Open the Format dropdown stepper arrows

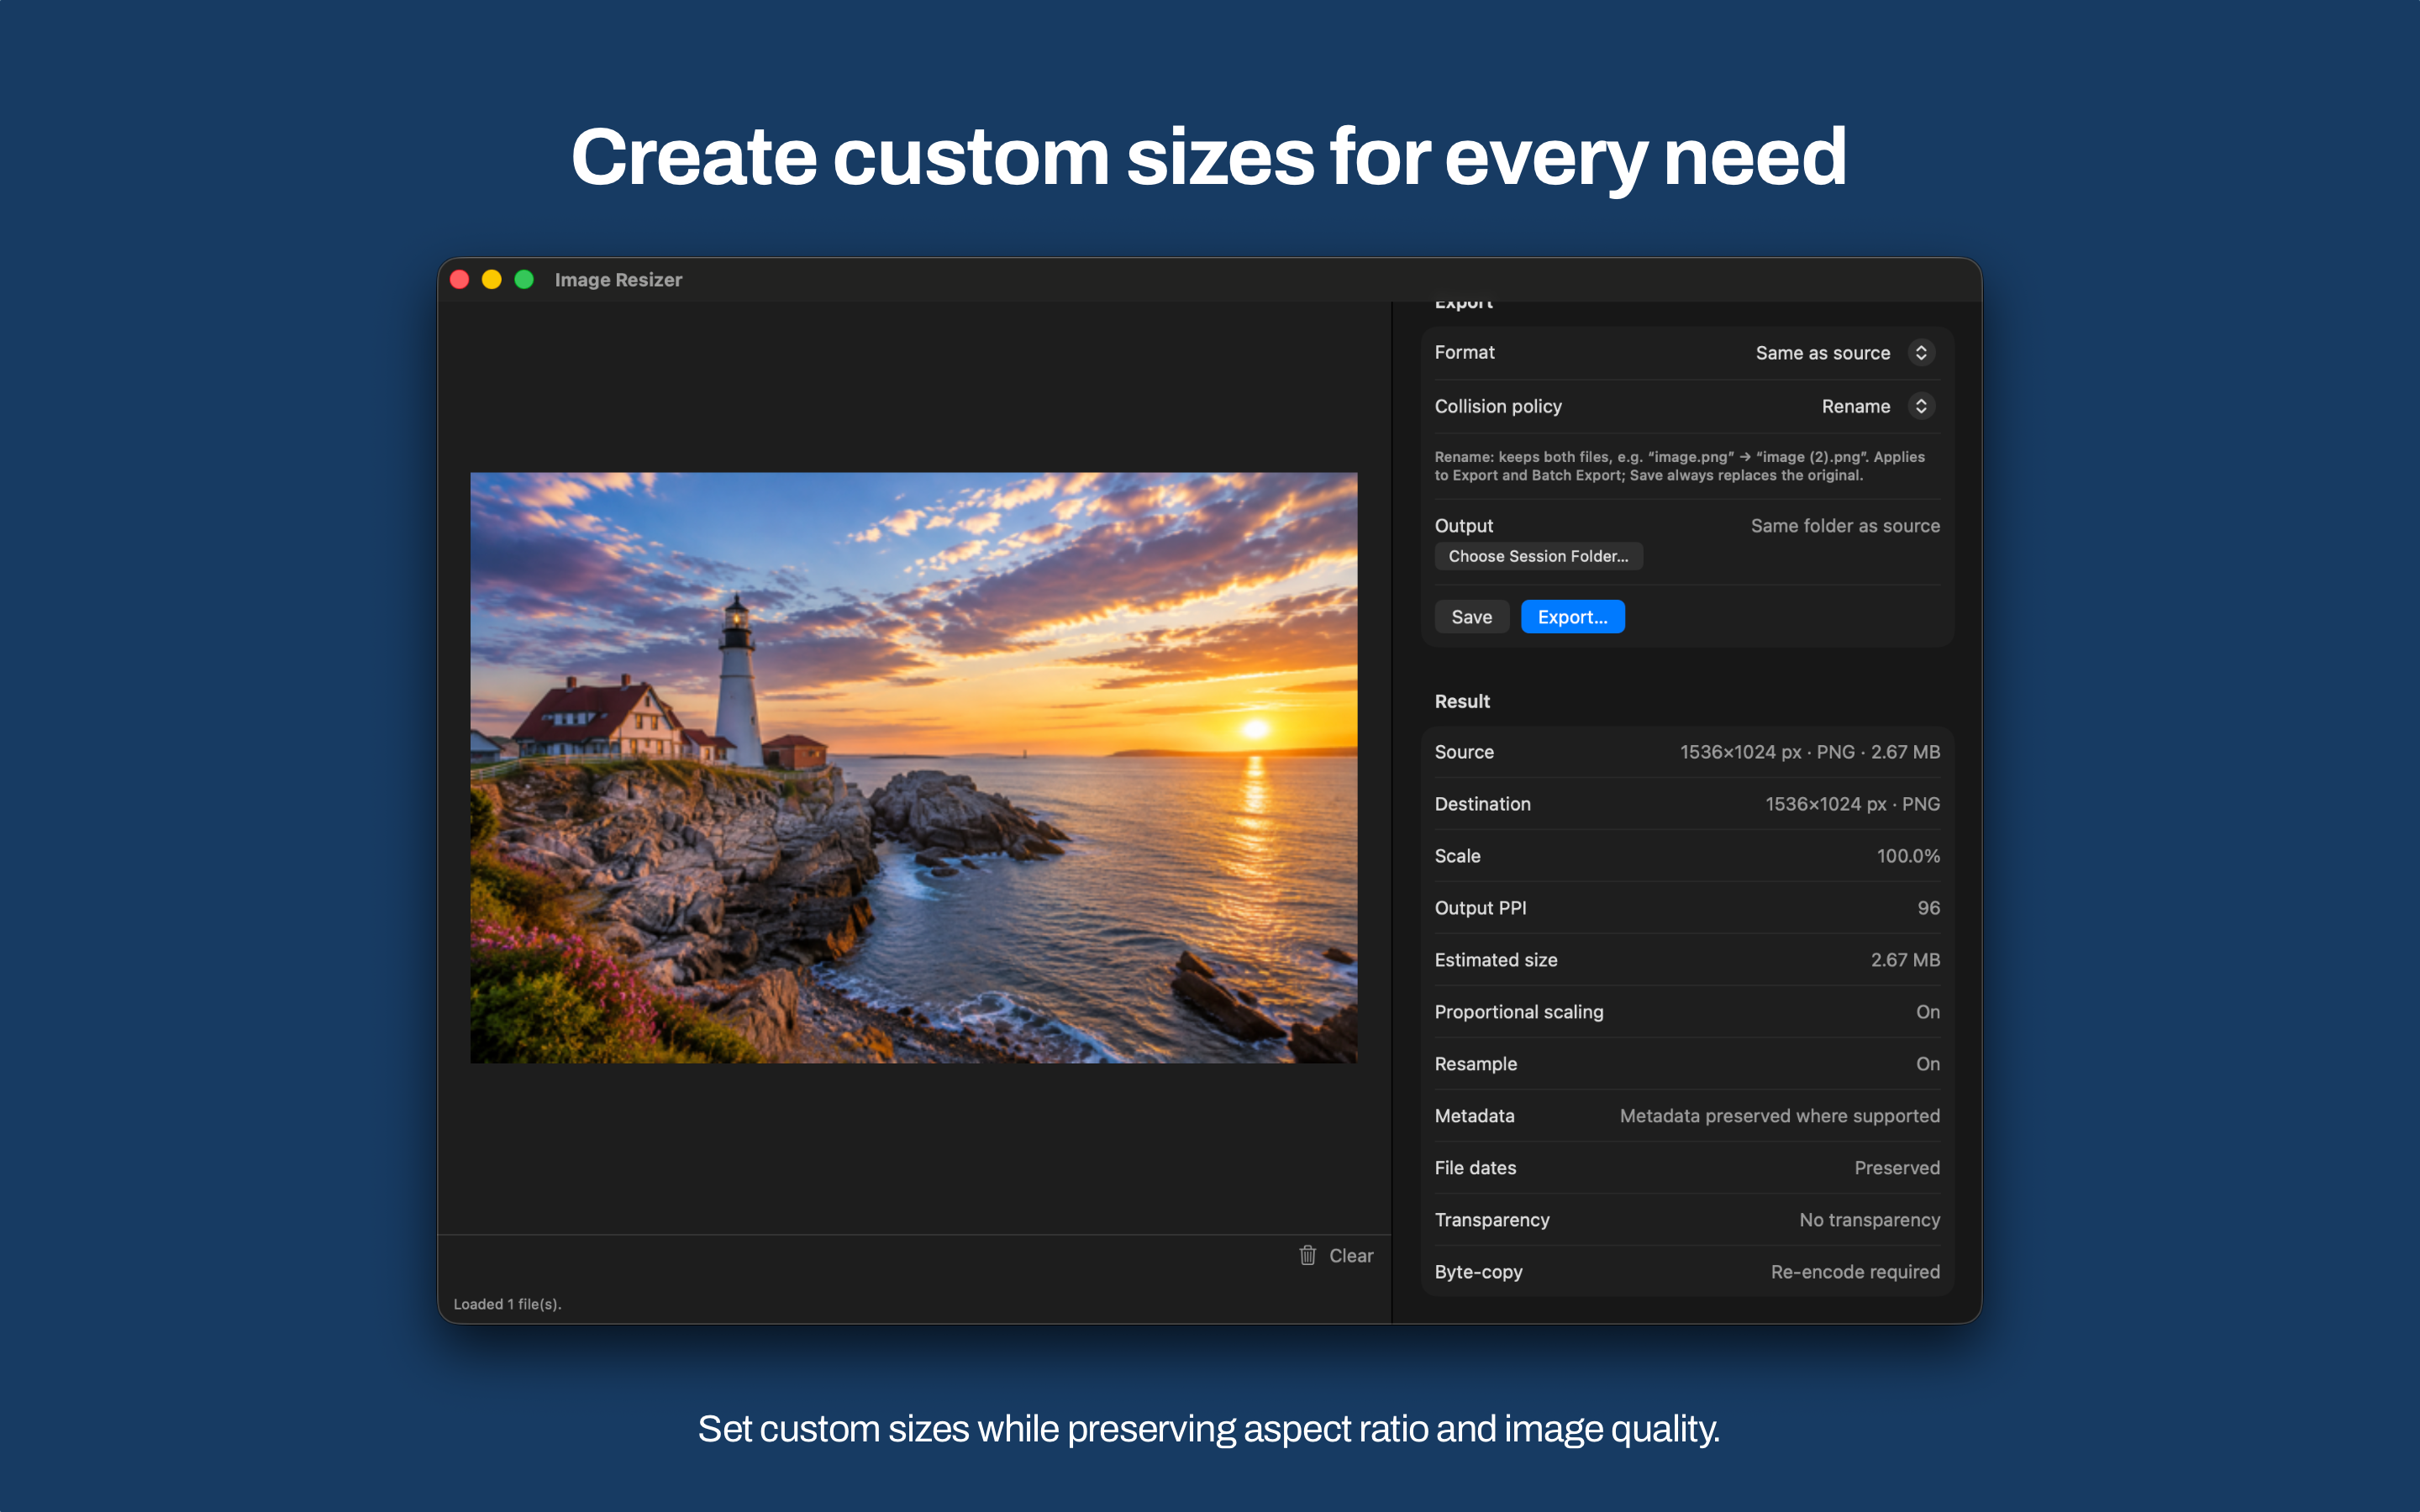[x=1920, y=353]
